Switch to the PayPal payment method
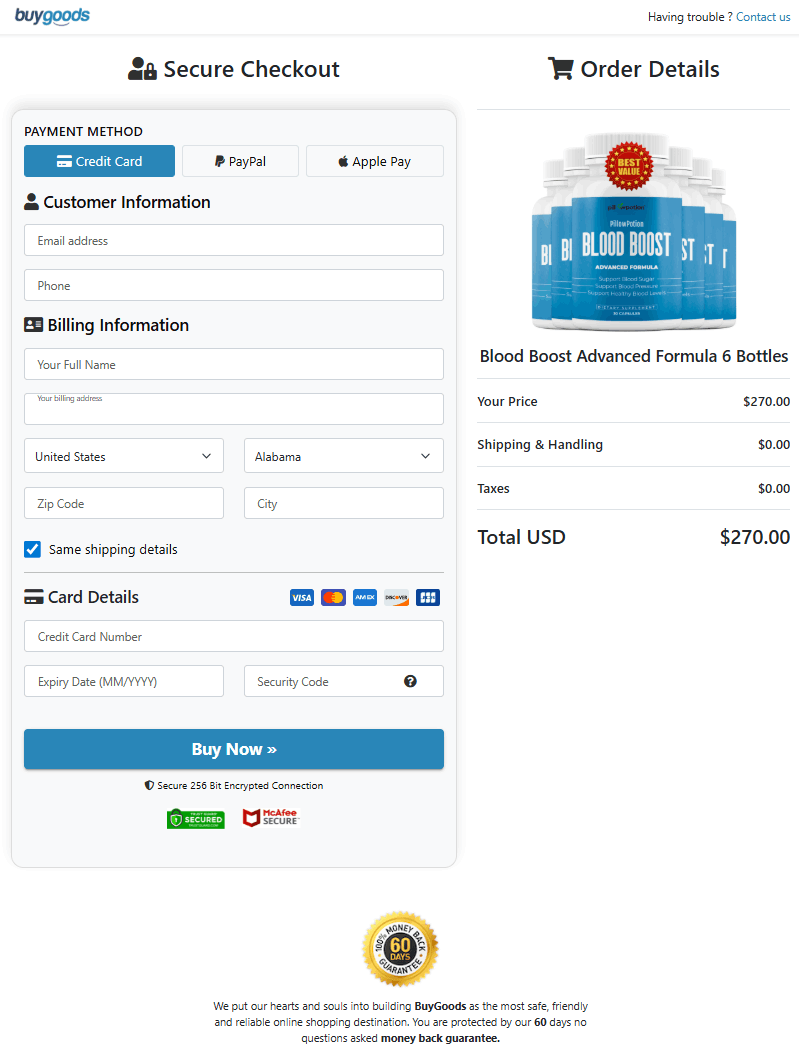The width and height of the screenshot is (799, 1052). tap(240, 161)
